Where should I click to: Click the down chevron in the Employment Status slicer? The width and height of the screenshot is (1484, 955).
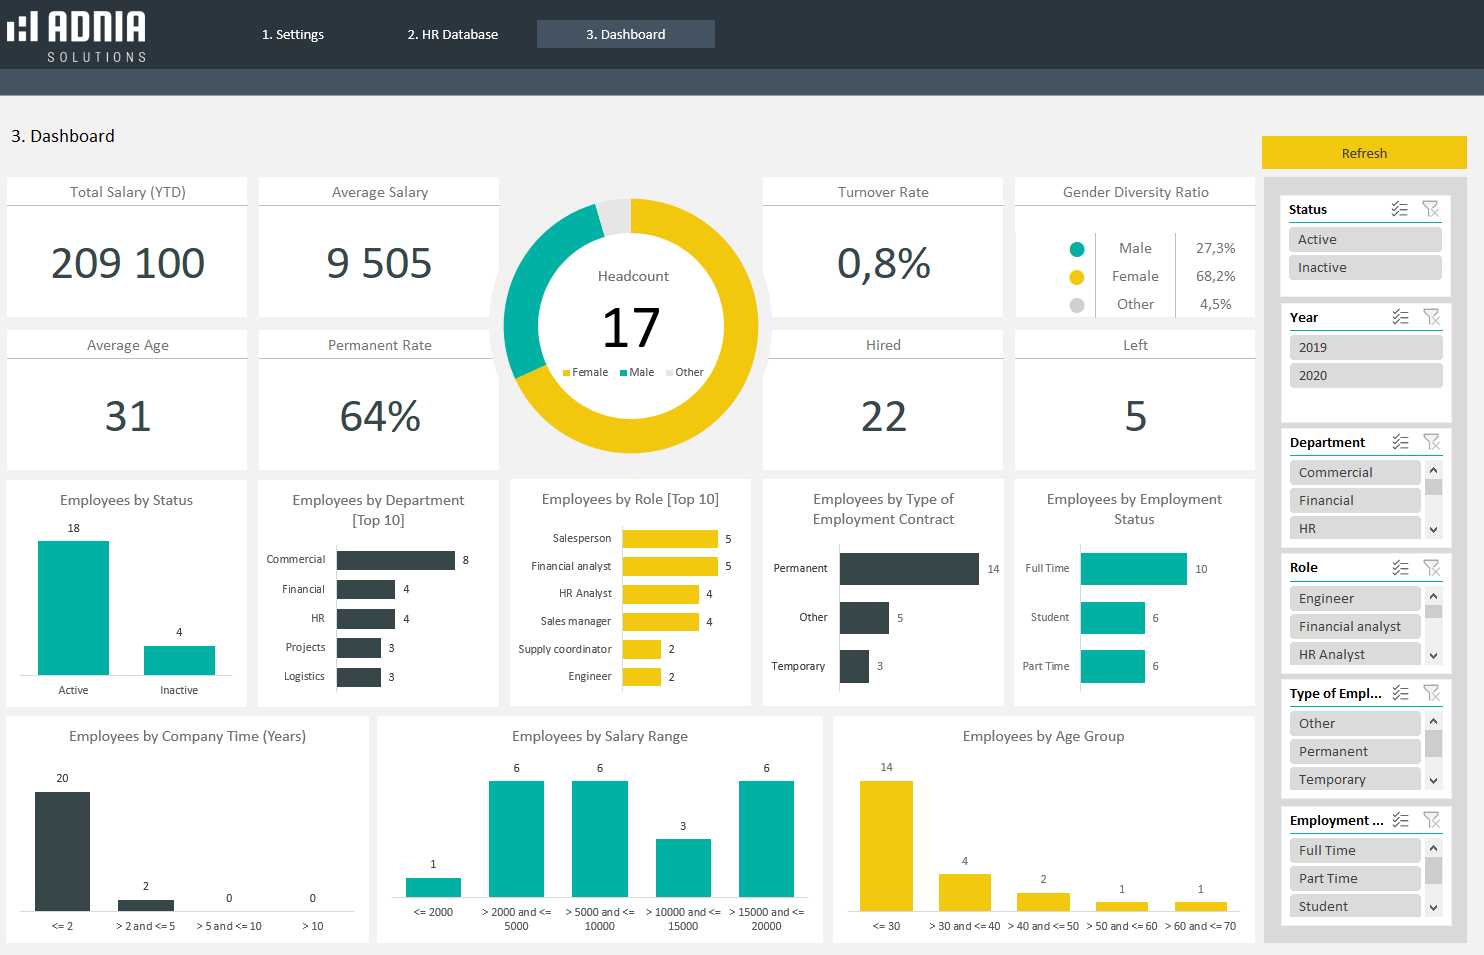(x=1432, y=906)
